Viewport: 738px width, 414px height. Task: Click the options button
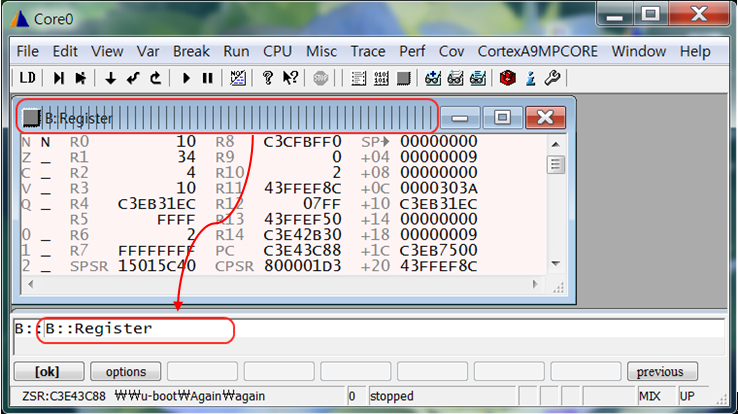[x=125, y=372]
